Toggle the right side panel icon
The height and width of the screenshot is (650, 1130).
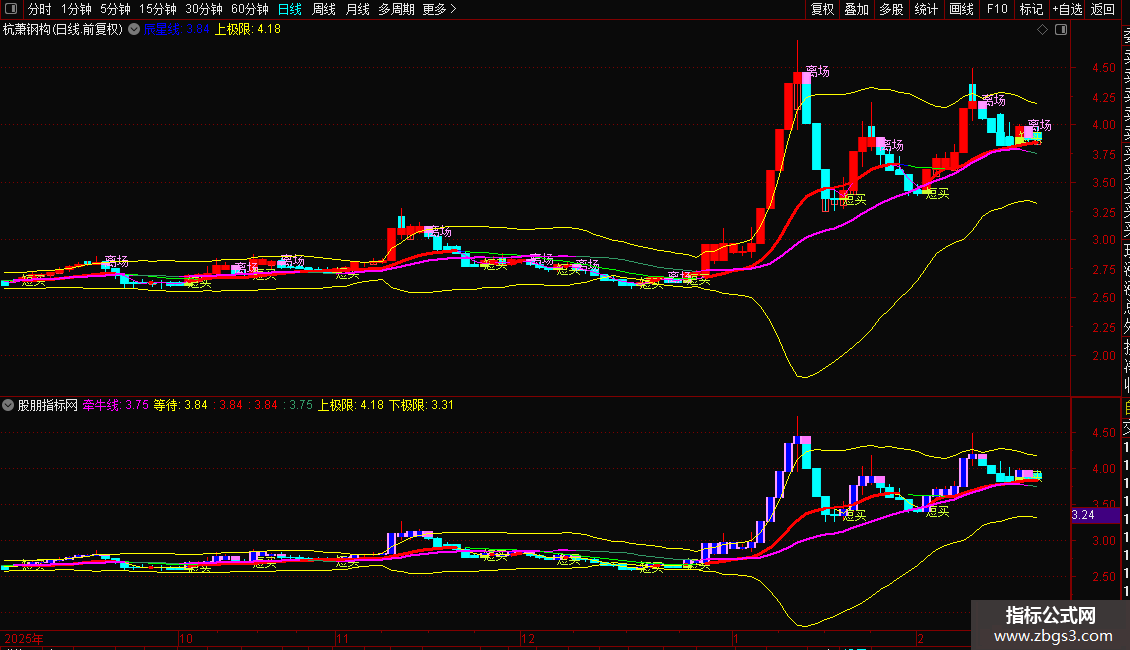1061,29
